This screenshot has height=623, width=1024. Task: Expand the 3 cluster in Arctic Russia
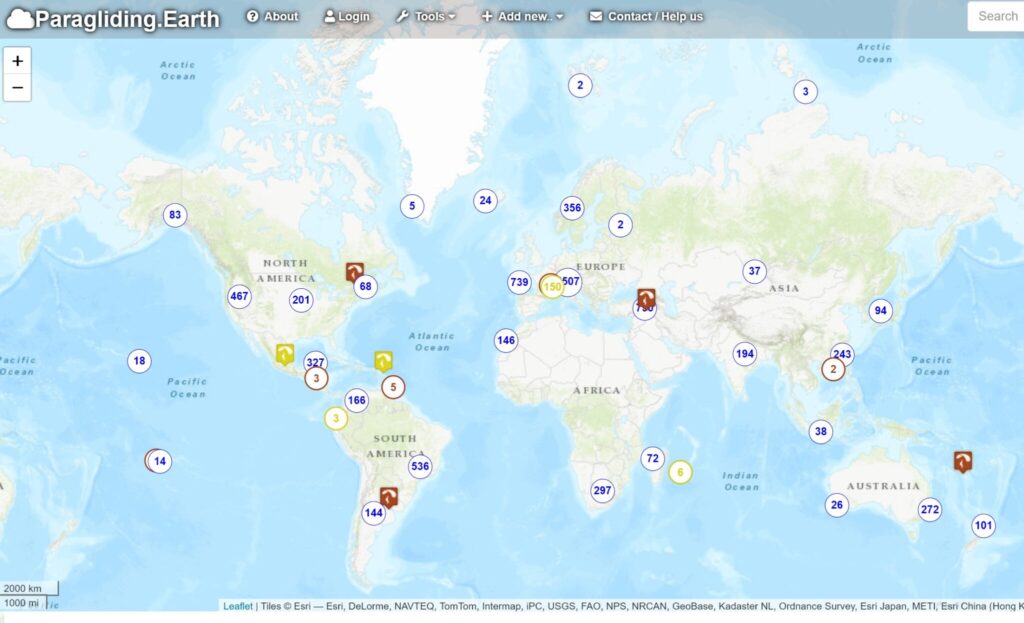tap(805, 92)
